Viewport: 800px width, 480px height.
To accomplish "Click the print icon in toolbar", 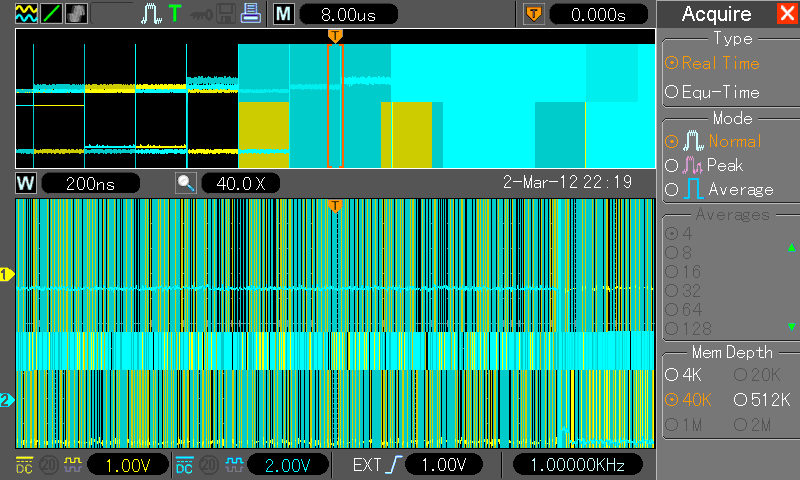I will pos(250,13).
